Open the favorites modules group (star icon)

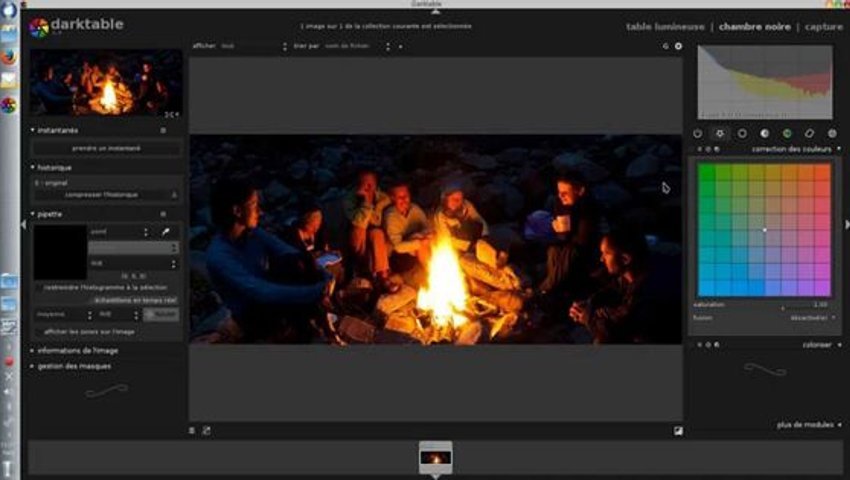coord(720,133)
